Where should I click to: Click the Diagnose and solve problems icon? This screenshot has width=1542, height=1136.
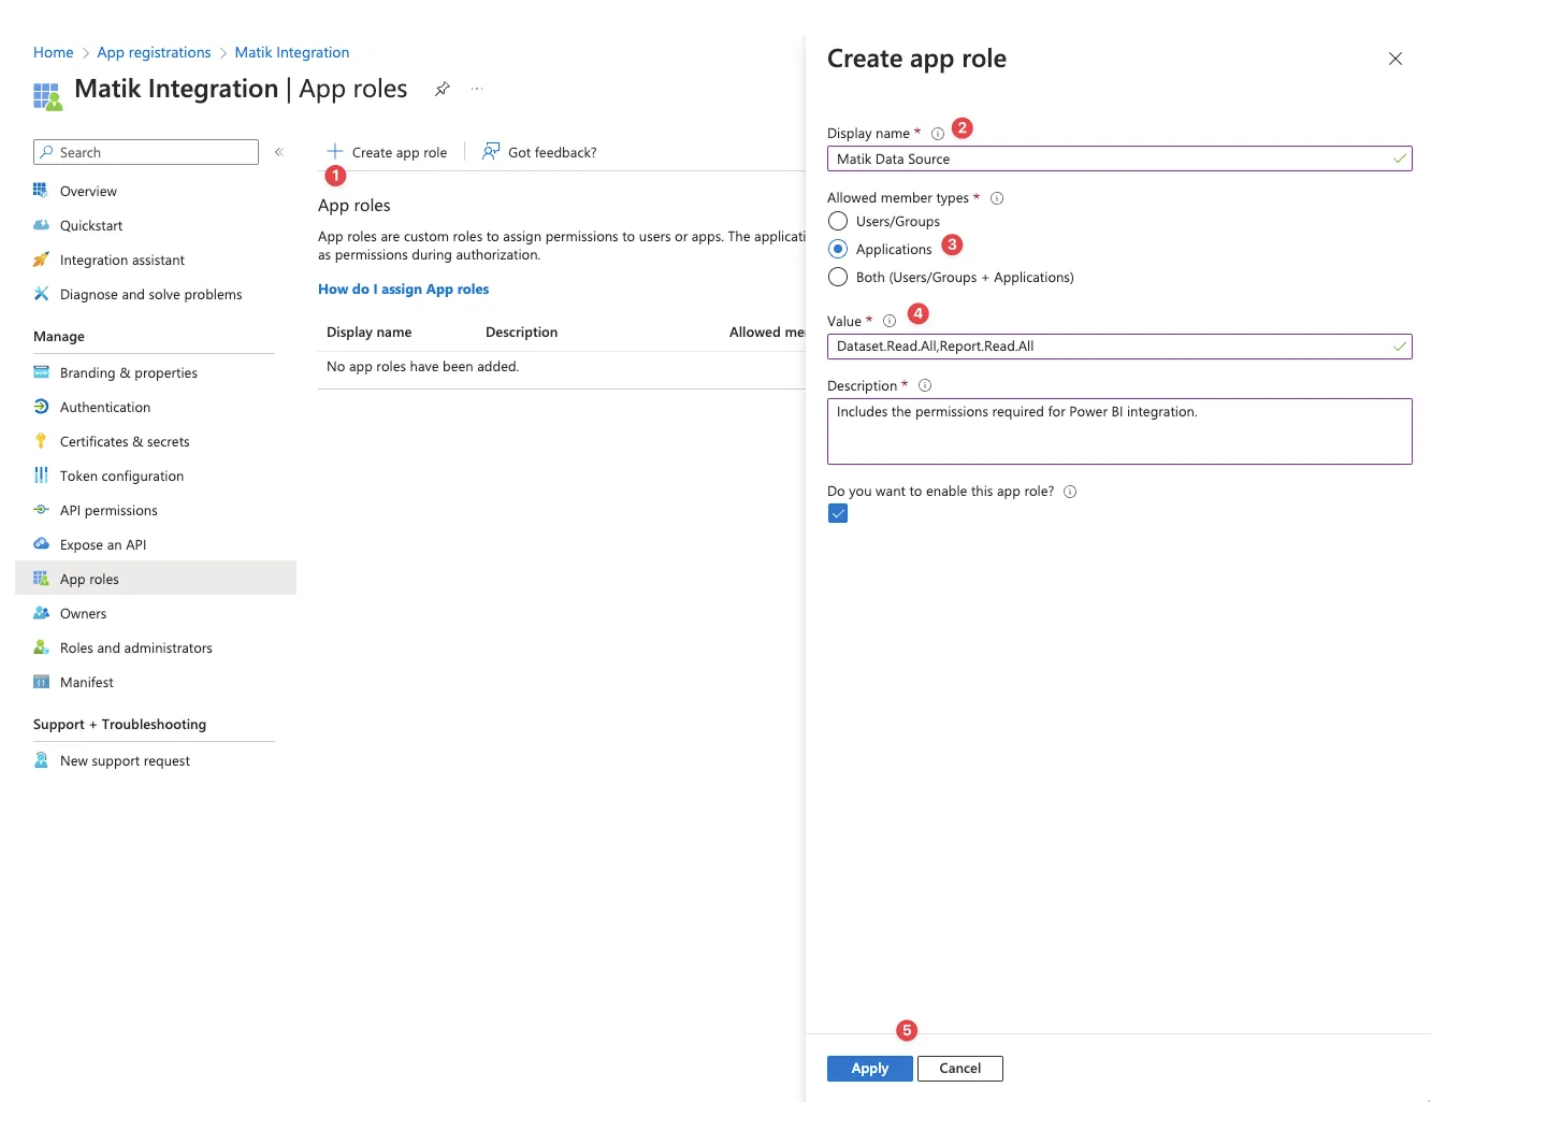tap(41, 293)
